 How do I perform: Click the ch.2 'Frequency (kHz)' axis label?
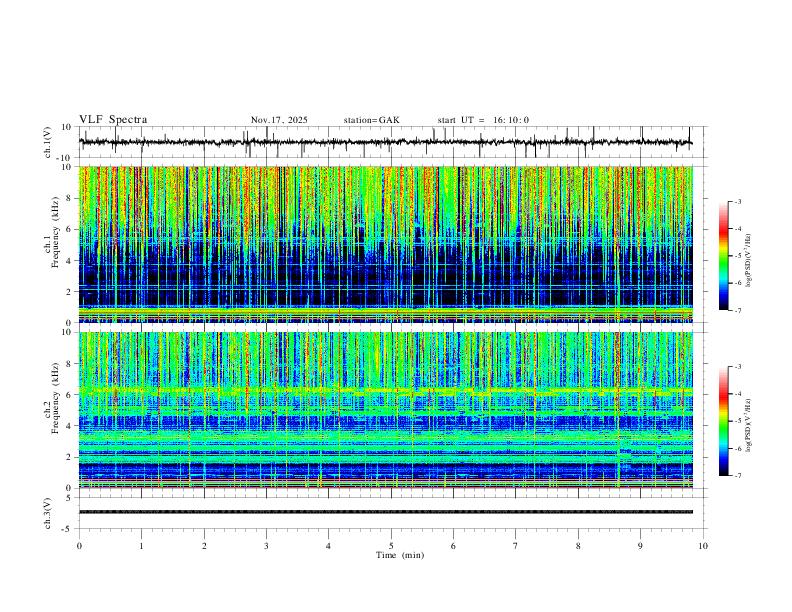tap(53, 397)
